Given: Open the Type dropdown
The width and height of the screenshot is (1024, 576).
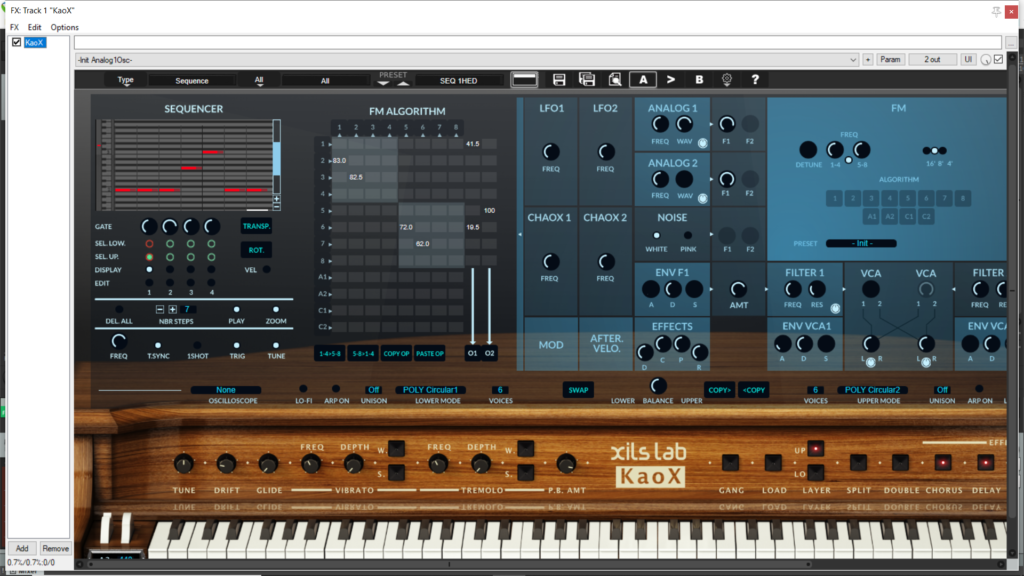Looking at the screenshot, I should point(125,80).
